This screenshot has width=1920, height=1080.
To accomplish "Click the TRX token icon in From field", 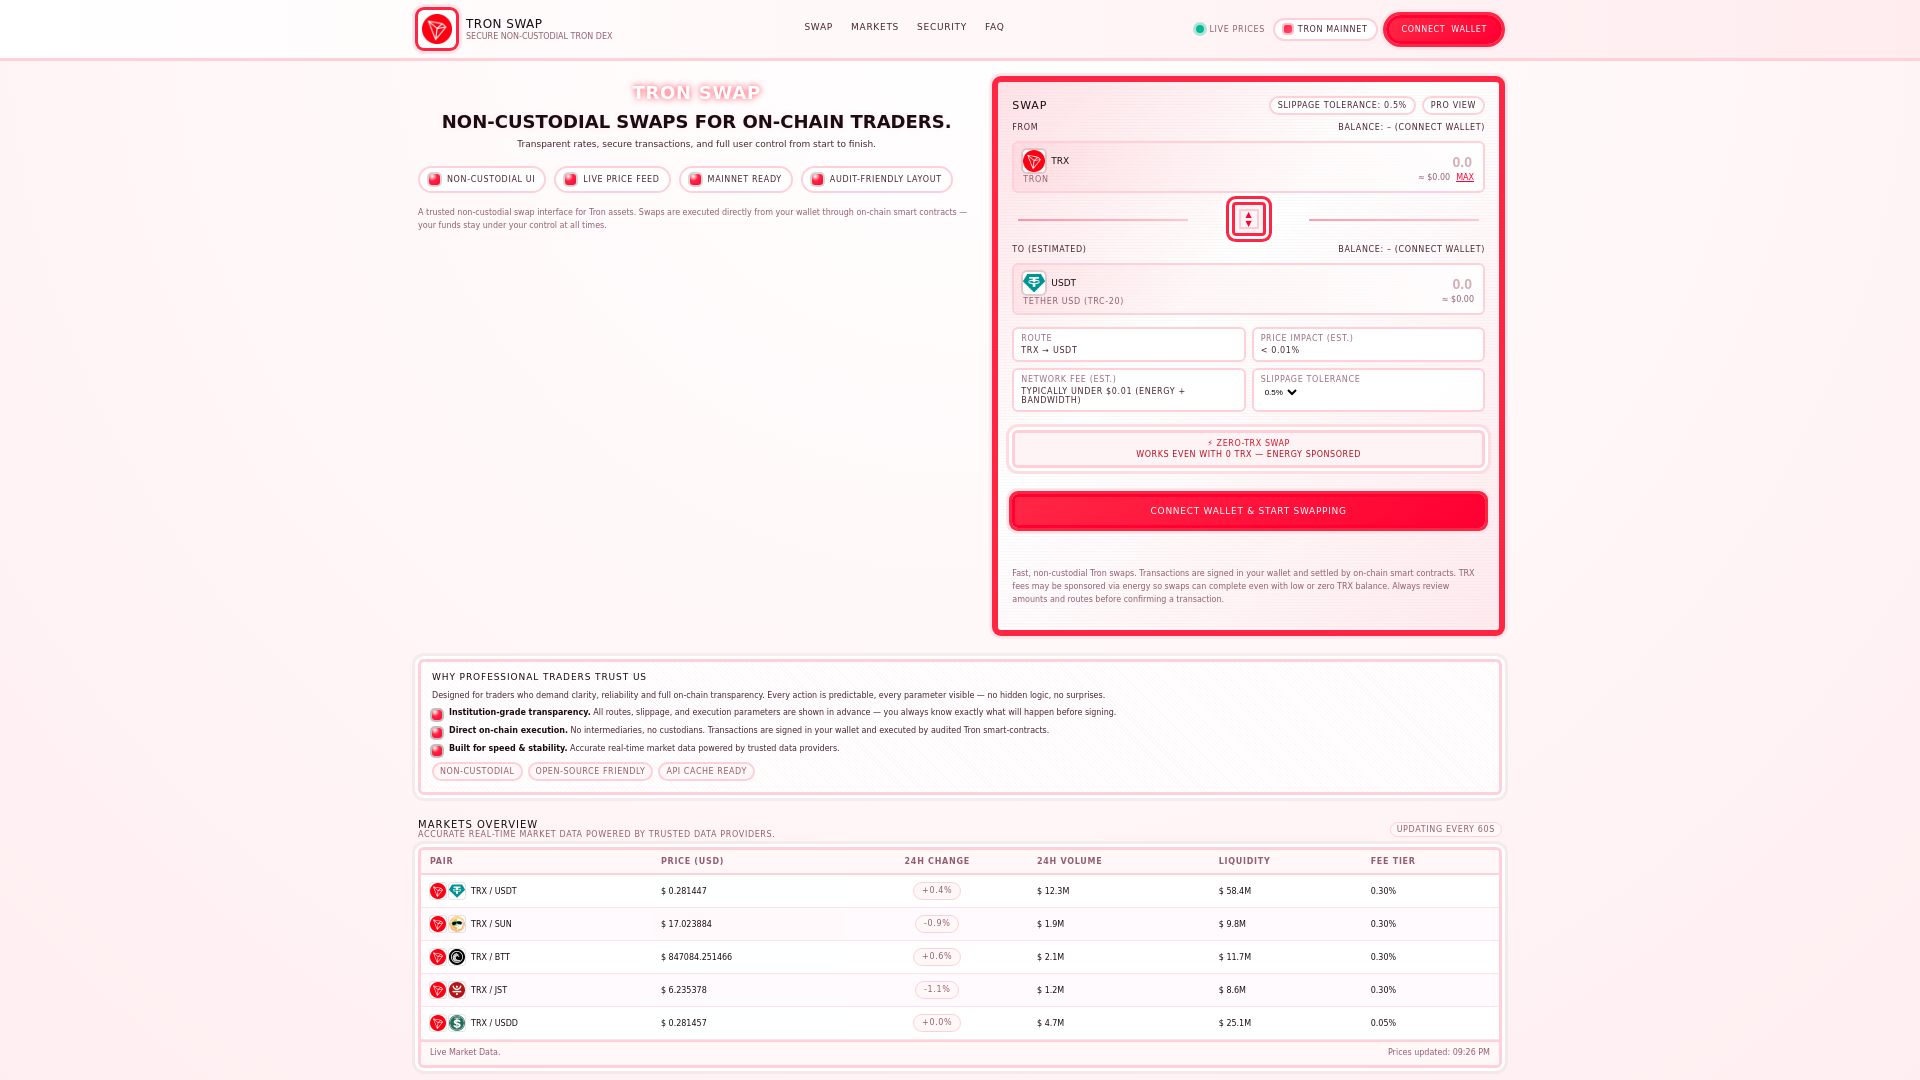I will coord(1034,161).
